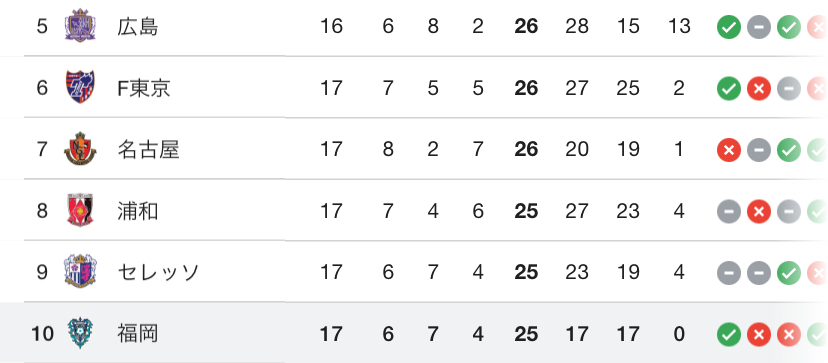Open the セレッソ team name link

pos(158,273)
